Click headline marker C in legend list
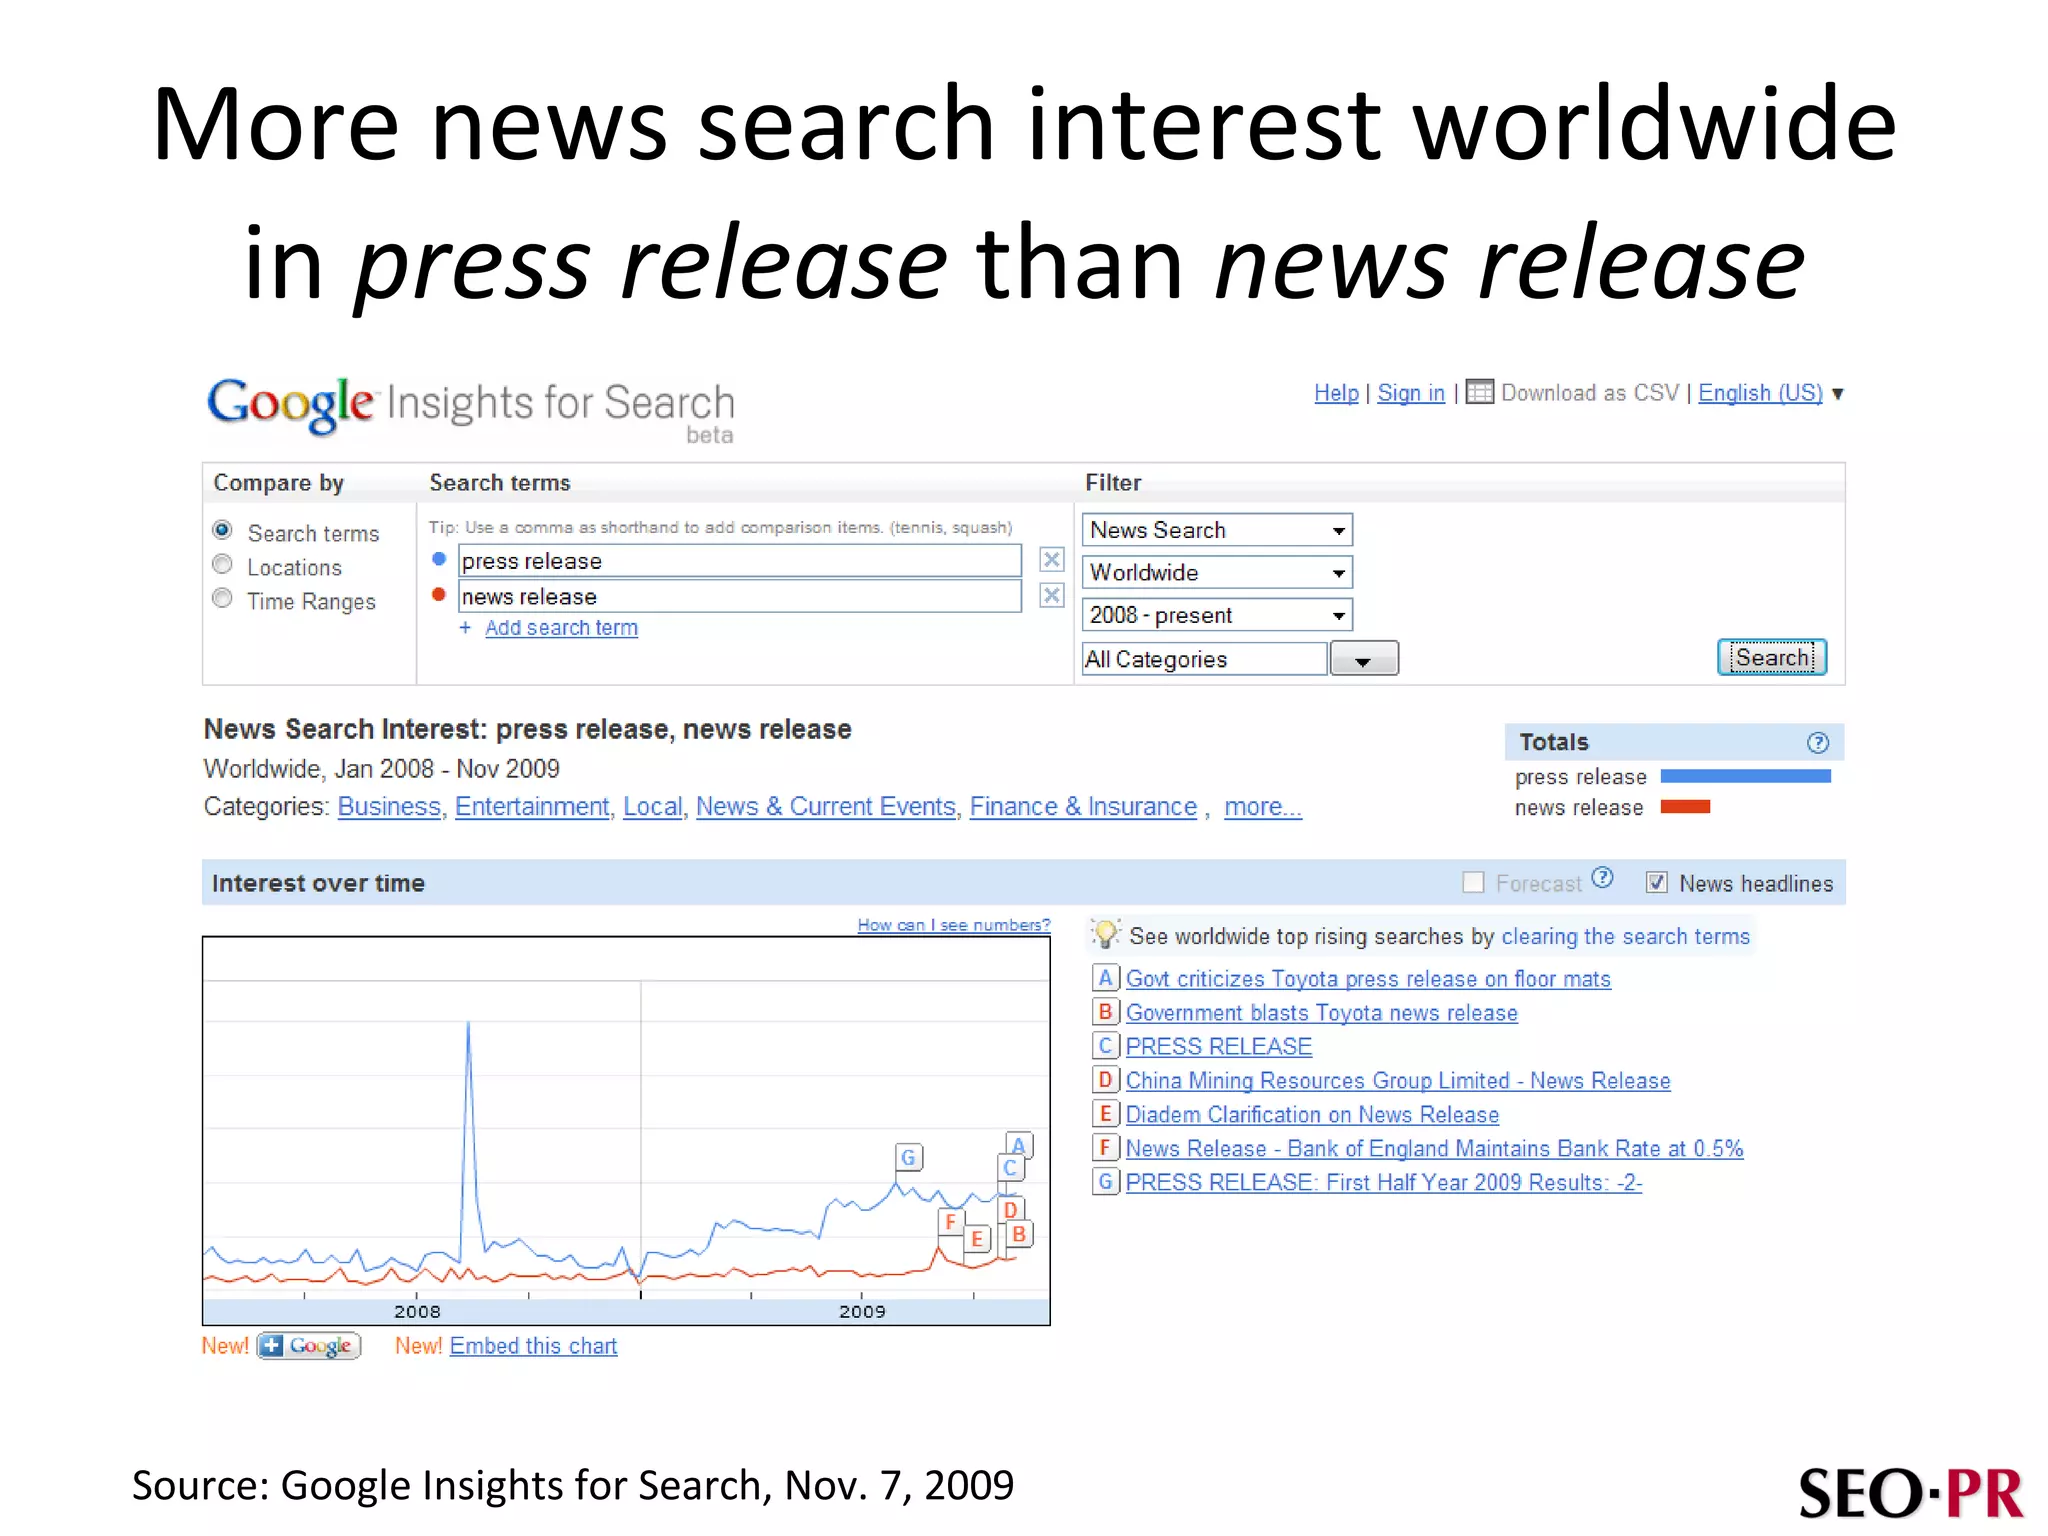Image resolution: width=2048 pixels, height=1536 pixels. click(1104, 1046)
